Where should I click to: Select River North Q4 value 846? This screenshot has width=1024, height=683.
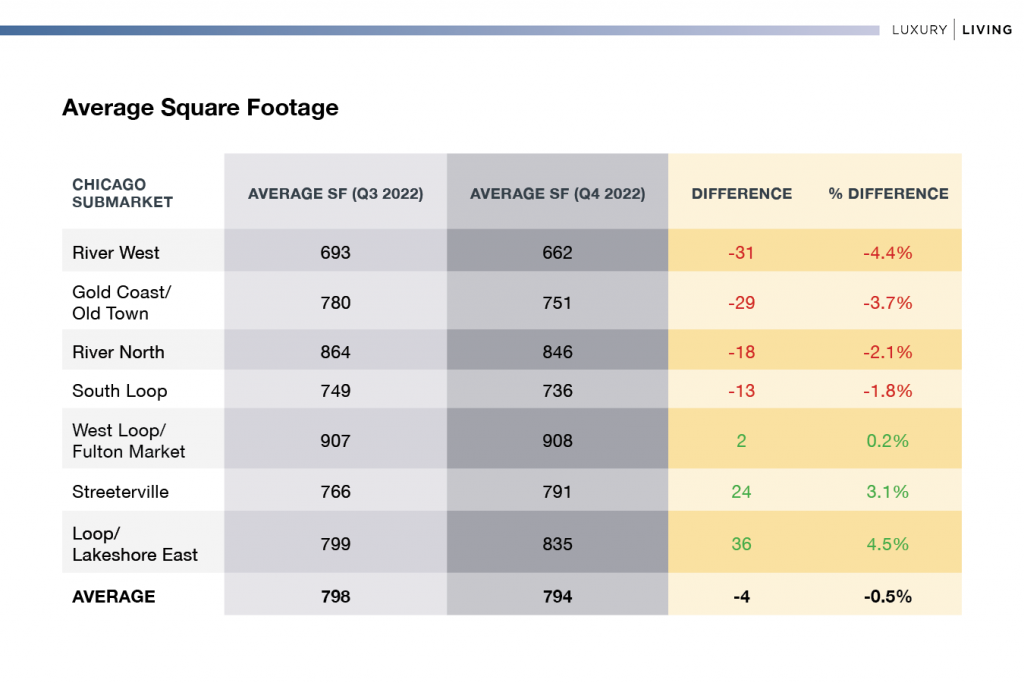pyautogui.click(x=557, y=352)
